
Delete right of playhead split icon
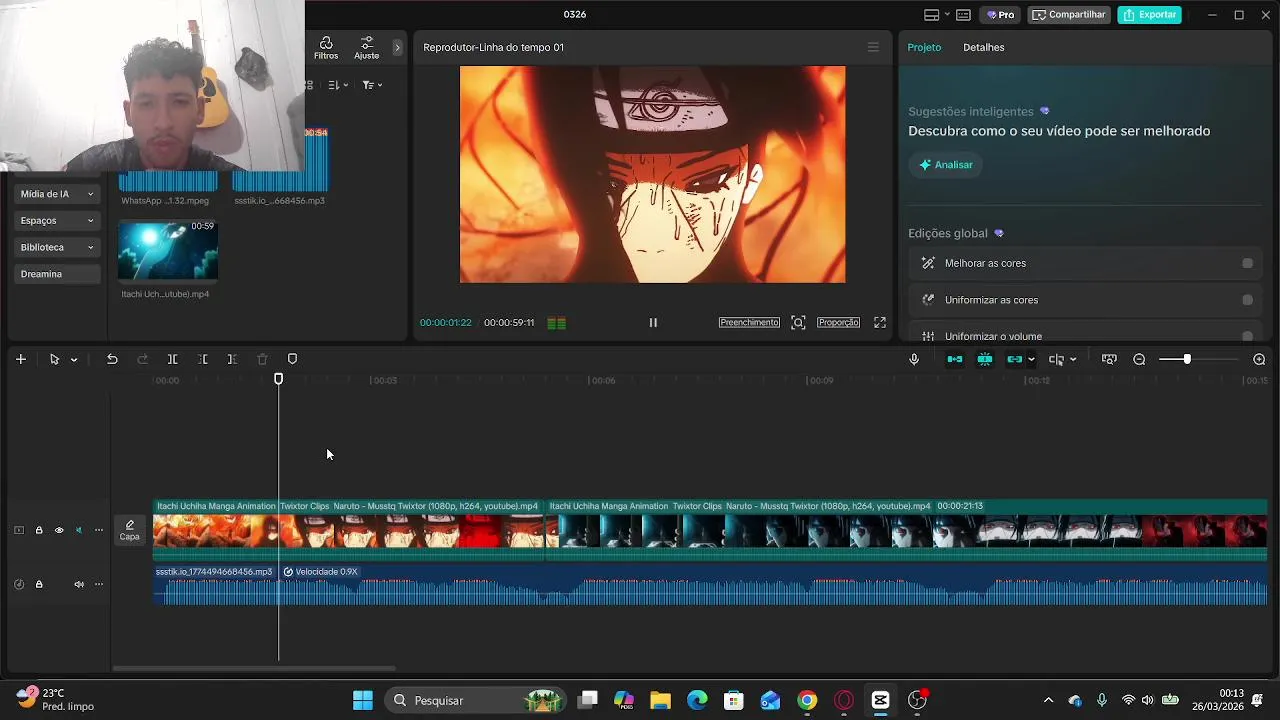tap(232, 359)
